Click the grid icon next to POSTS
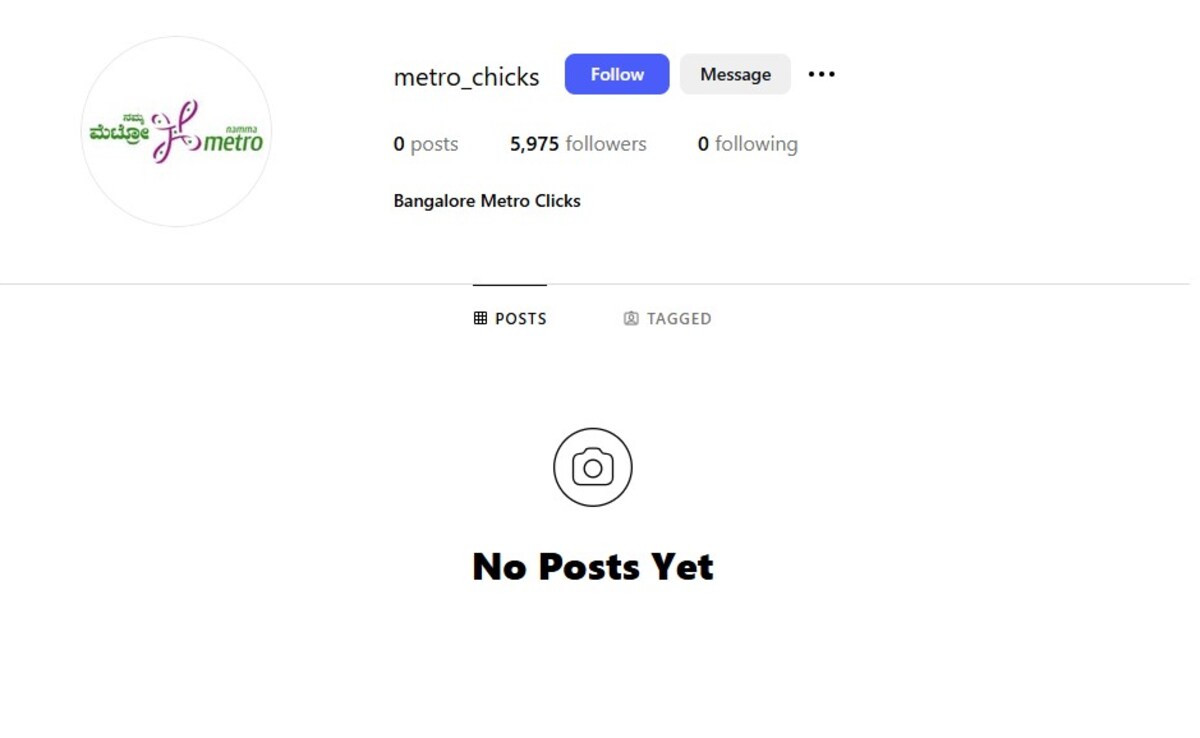This screenshot has width=1200, height=738. [x=480, y=318]
